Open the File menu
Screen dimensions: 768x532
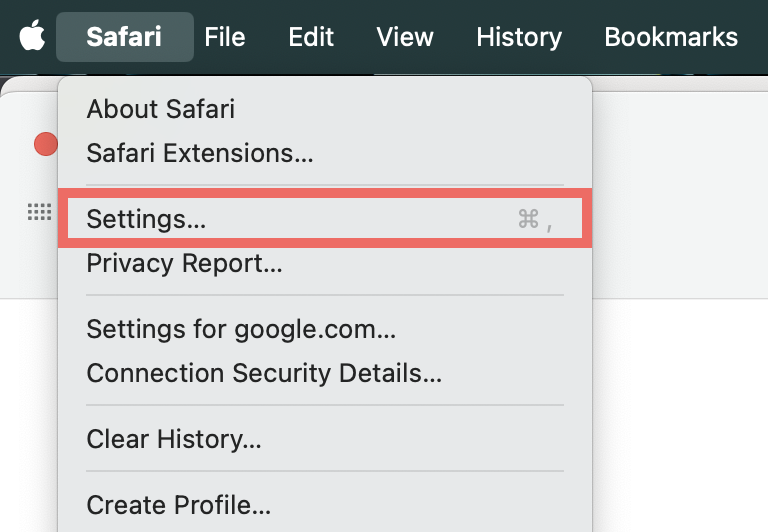pos(225,38)
